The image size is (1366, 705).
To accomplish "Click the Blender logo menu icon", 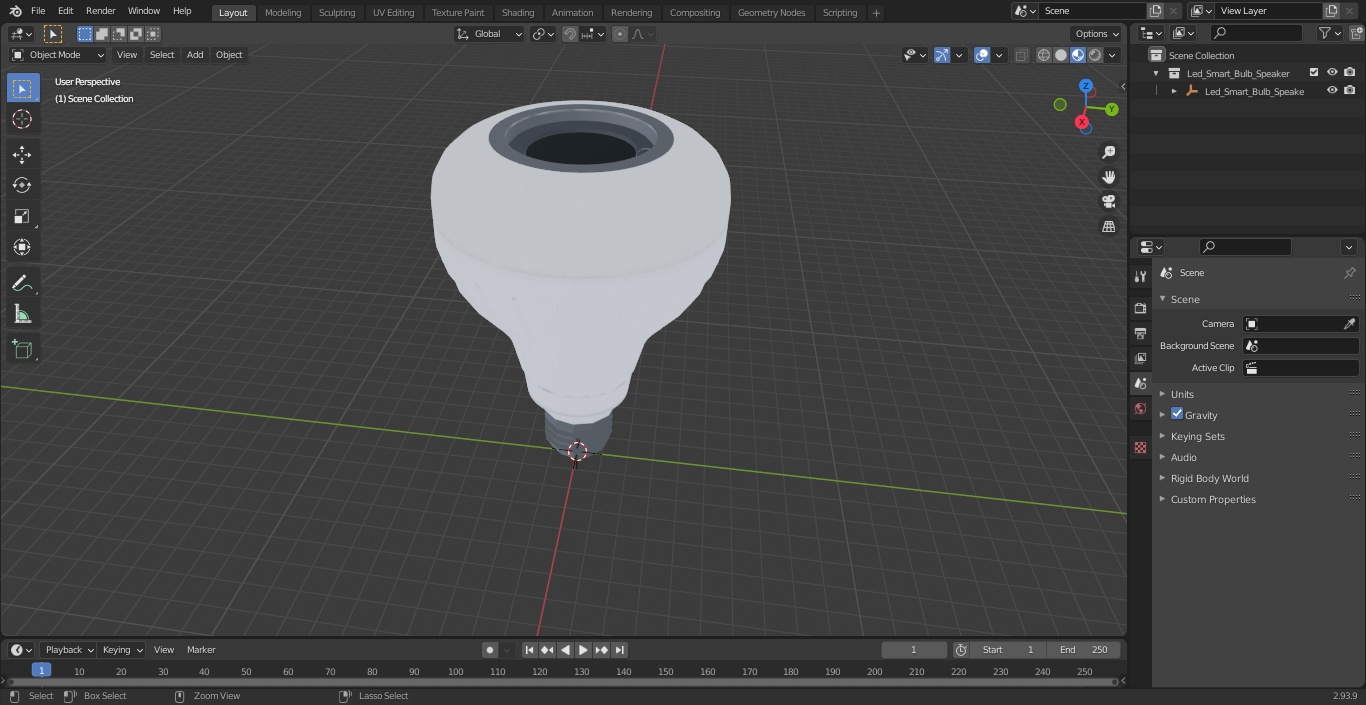I will coord(15,11).
